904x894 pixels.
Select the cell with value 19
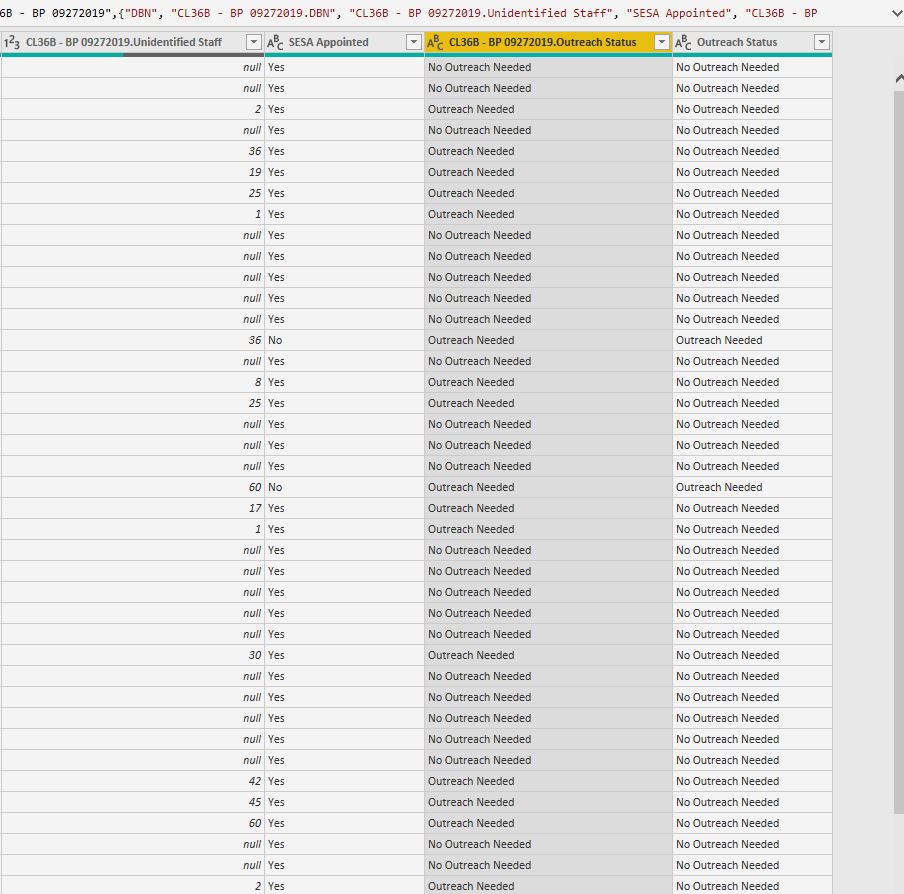pos(133,172)
